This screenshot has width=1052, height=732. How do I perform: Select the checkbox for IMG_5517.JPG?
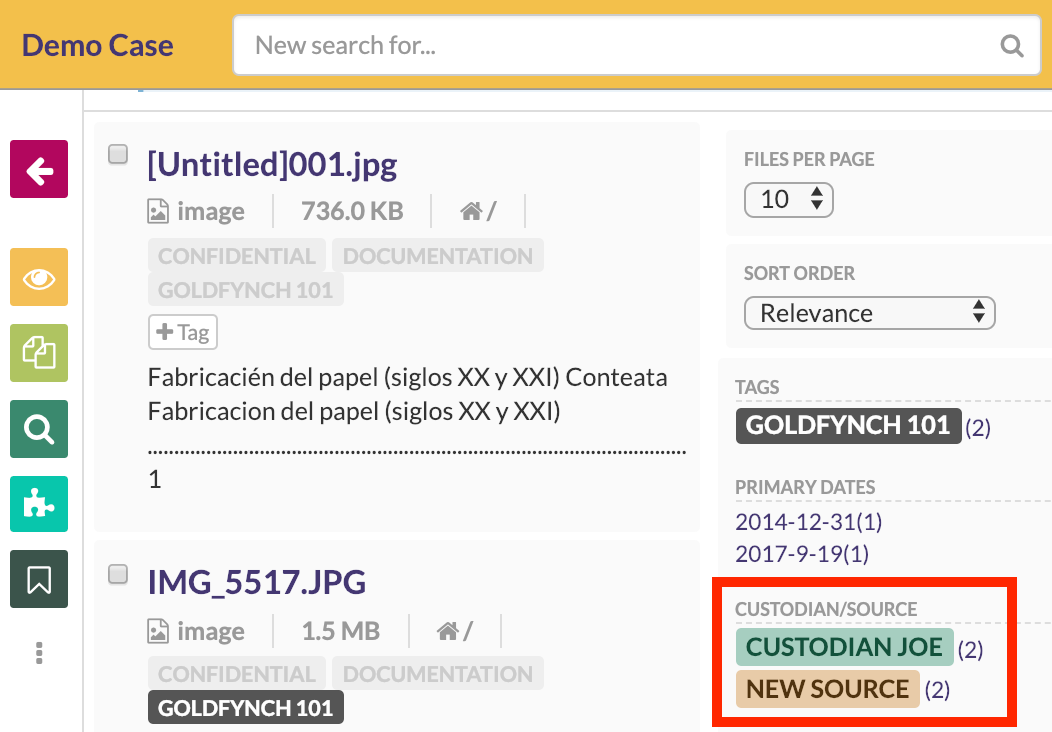tap(118, 574)
